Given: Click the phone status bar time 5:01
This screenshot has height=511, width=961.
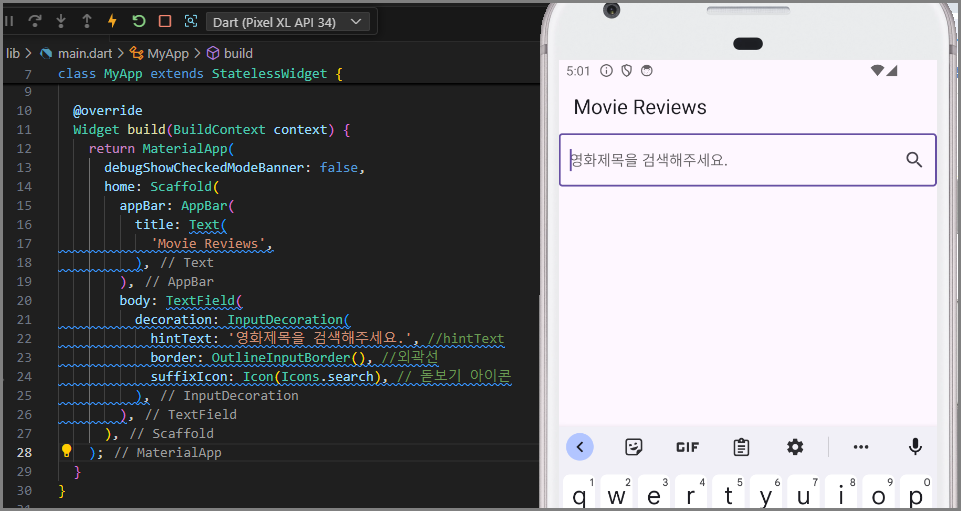Looking at the screenshot, I should (578, 71).
